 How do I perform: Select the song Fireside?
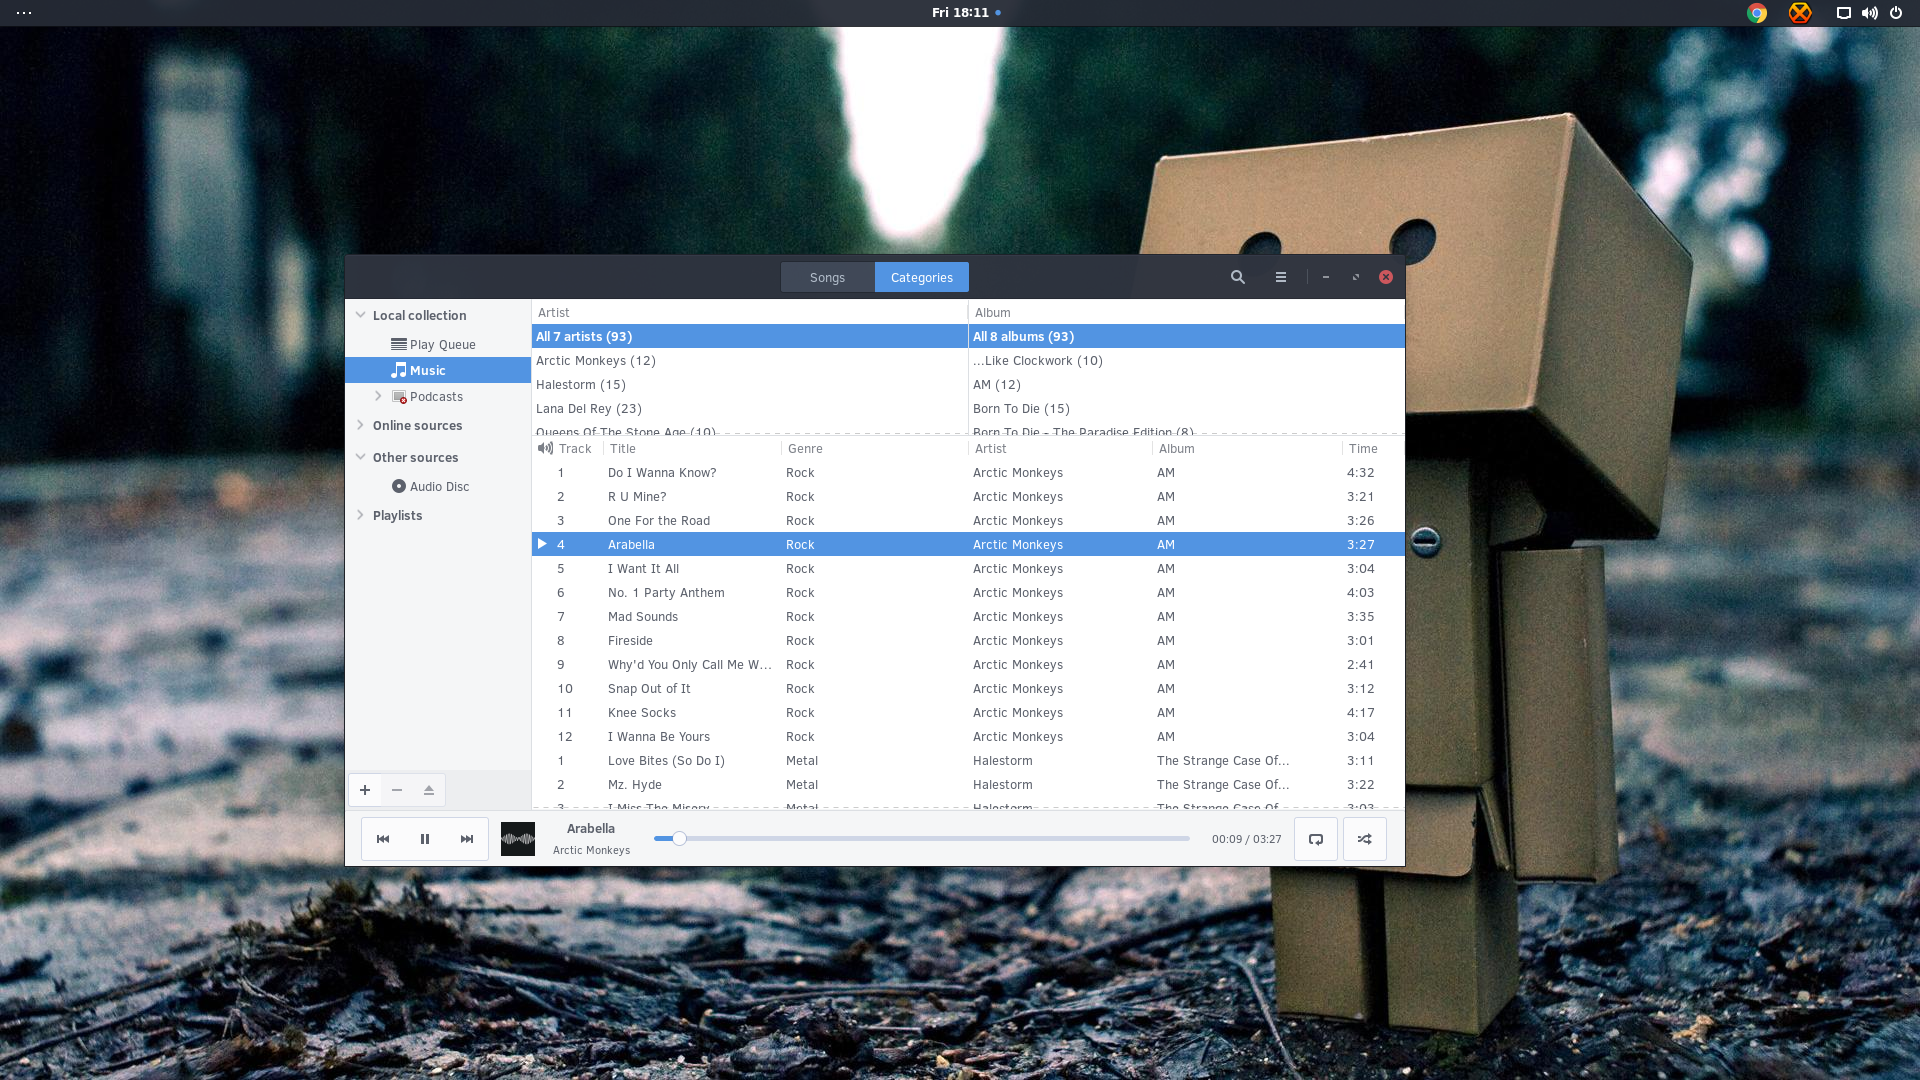coord(968,640)
